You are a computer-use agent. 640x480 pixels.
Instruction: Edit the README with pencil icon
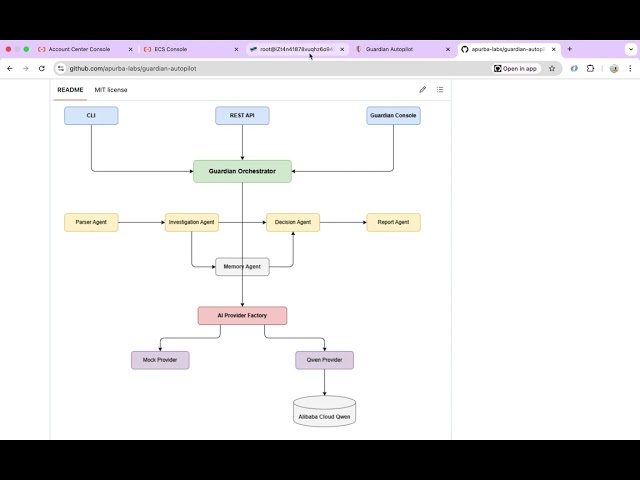coord(423,89)
